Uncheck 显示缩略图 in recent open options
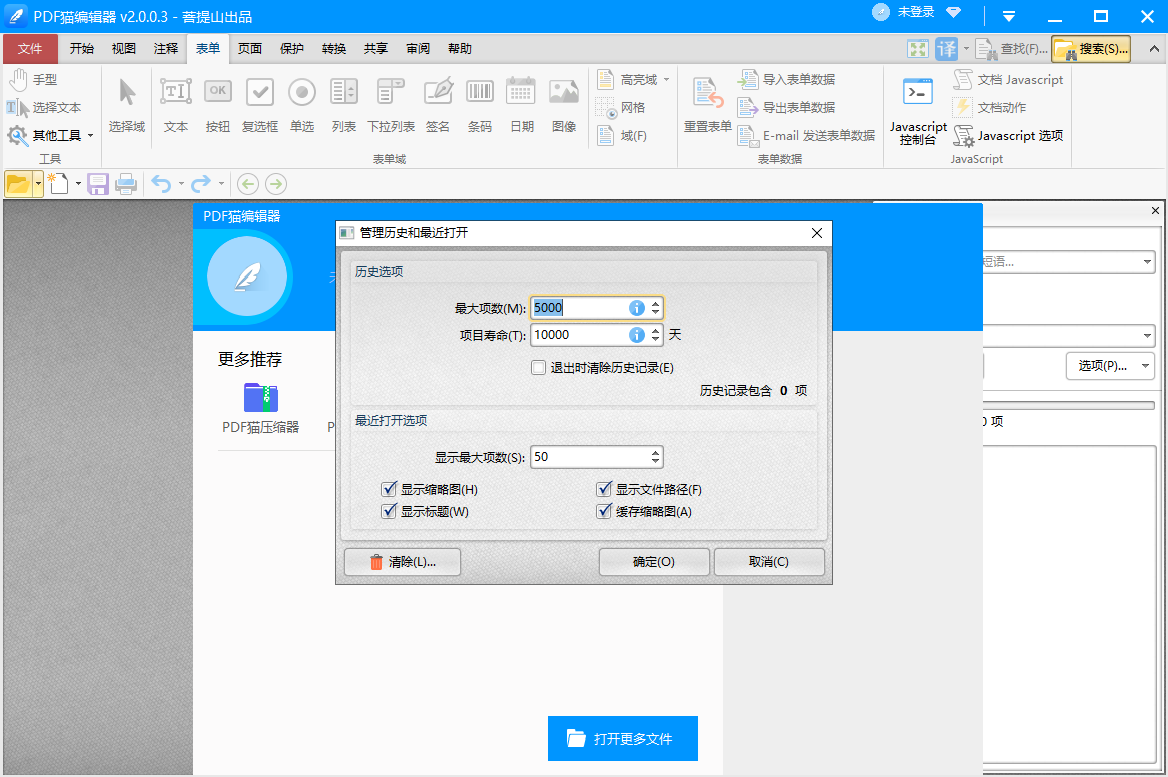Viewport: 1168px width, 777px height. (389, 489)
